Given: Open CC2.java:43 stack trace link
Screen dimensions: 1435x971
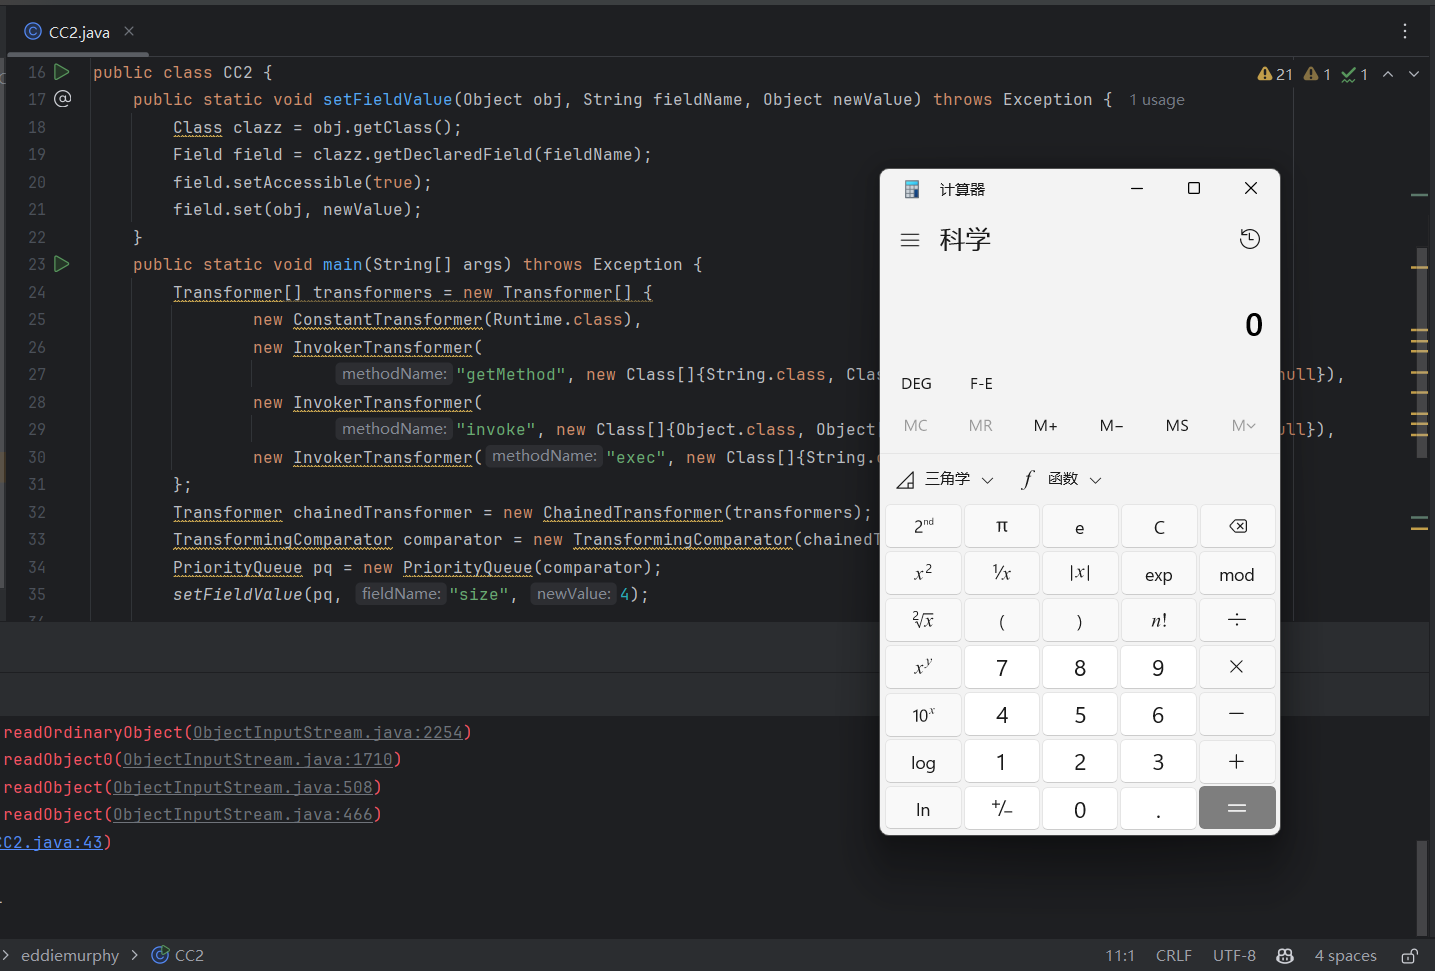Looking at the screenshot, I should pyautogui.click(x=52, y=843).
